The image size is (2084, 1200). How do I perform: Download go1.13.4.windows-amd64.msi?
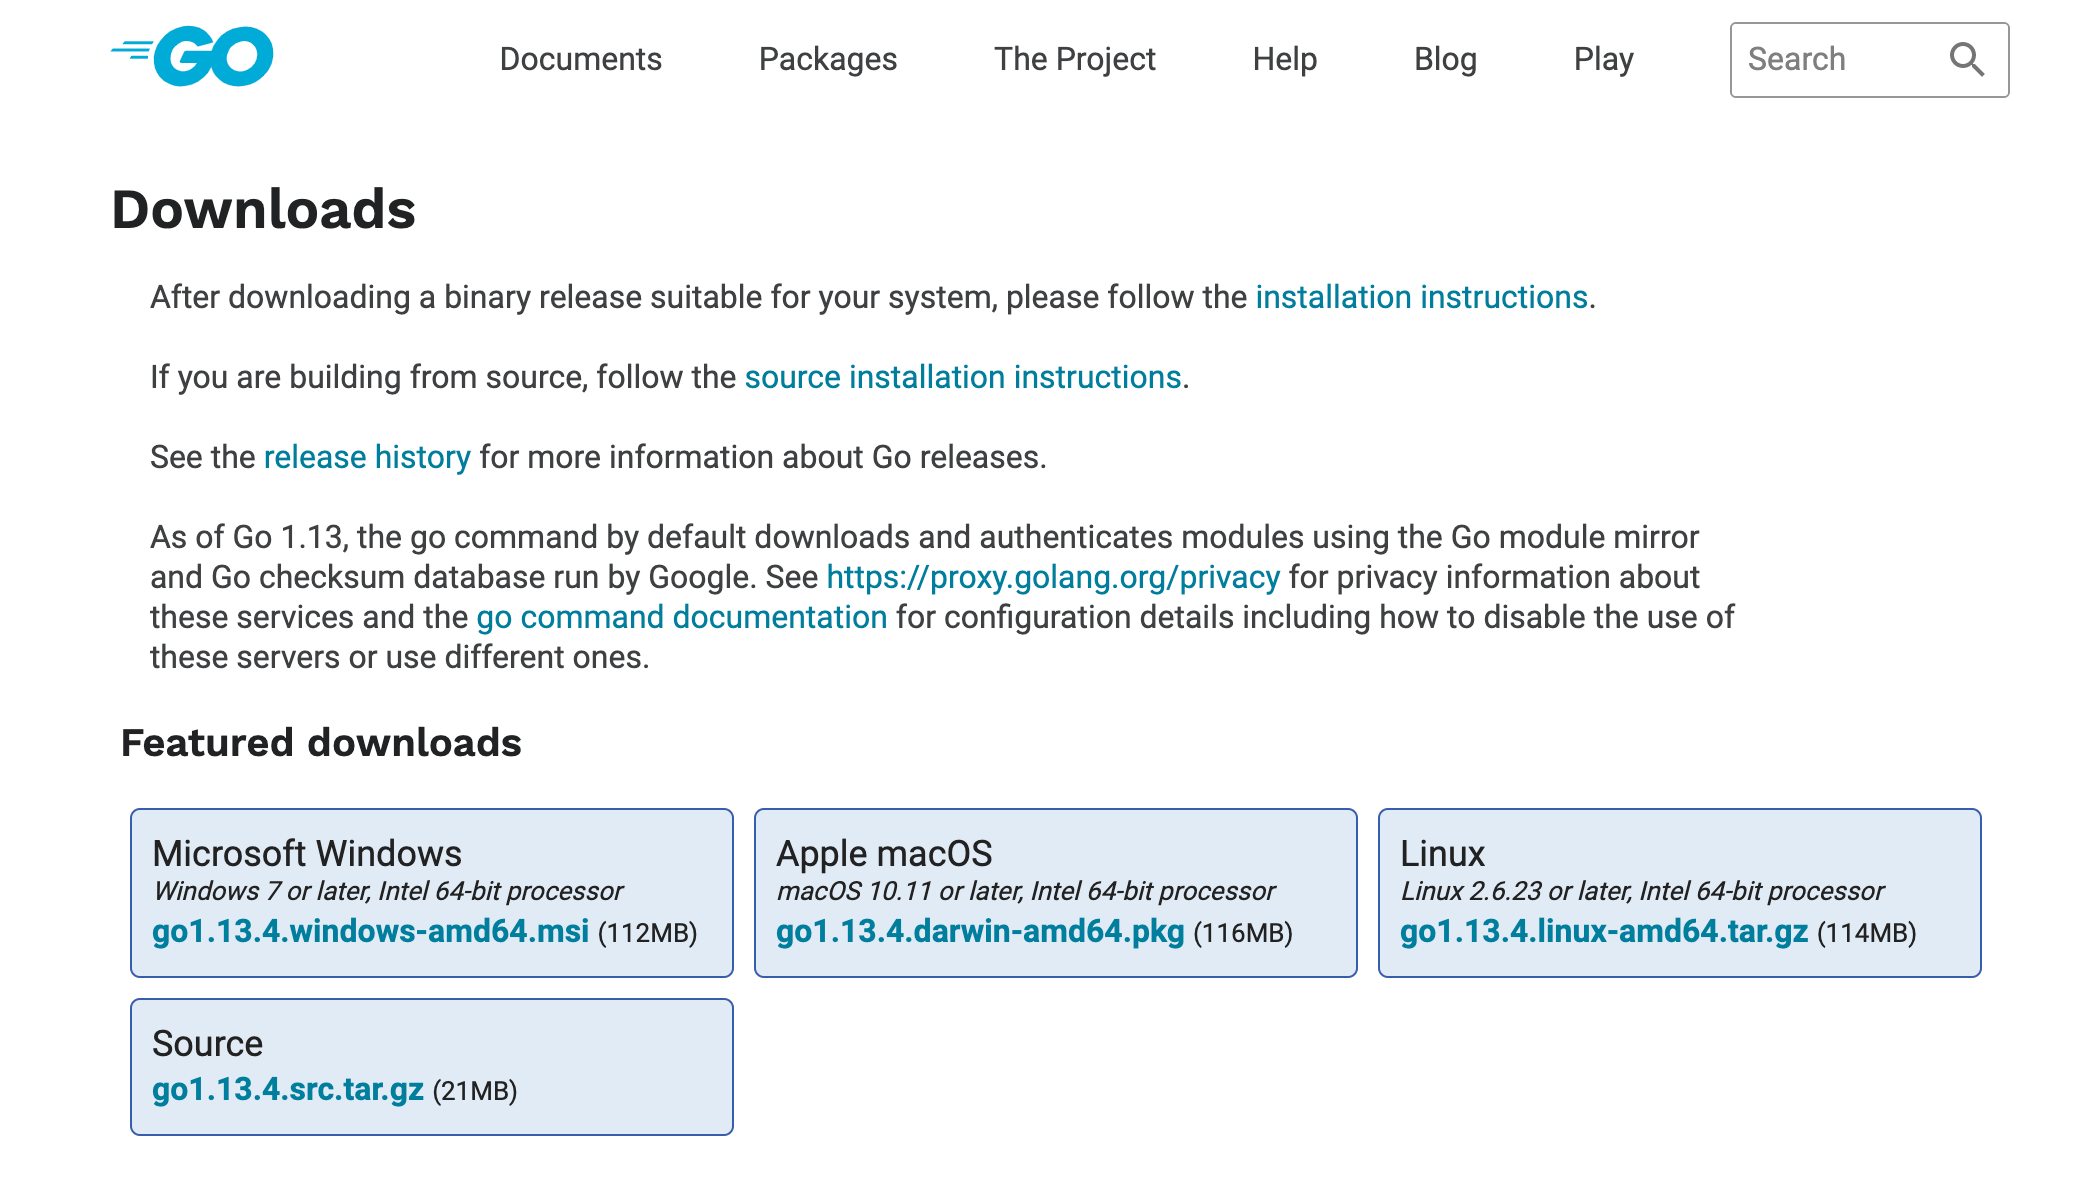click(371, 931)
